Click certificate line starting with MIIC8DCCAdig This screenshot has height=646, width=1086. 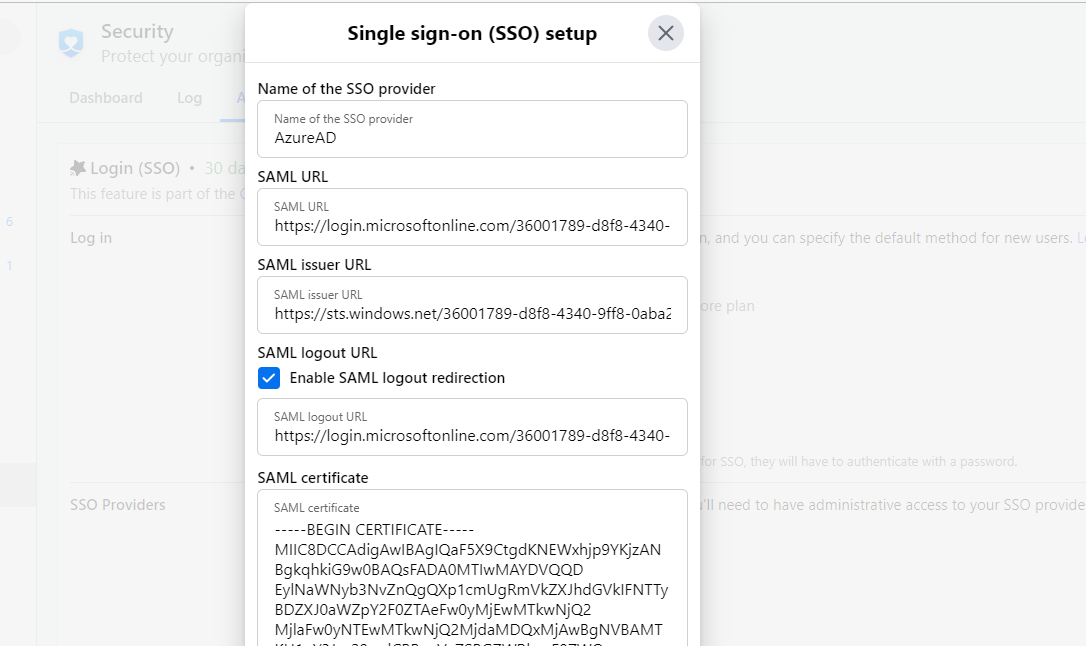point(468,550)
